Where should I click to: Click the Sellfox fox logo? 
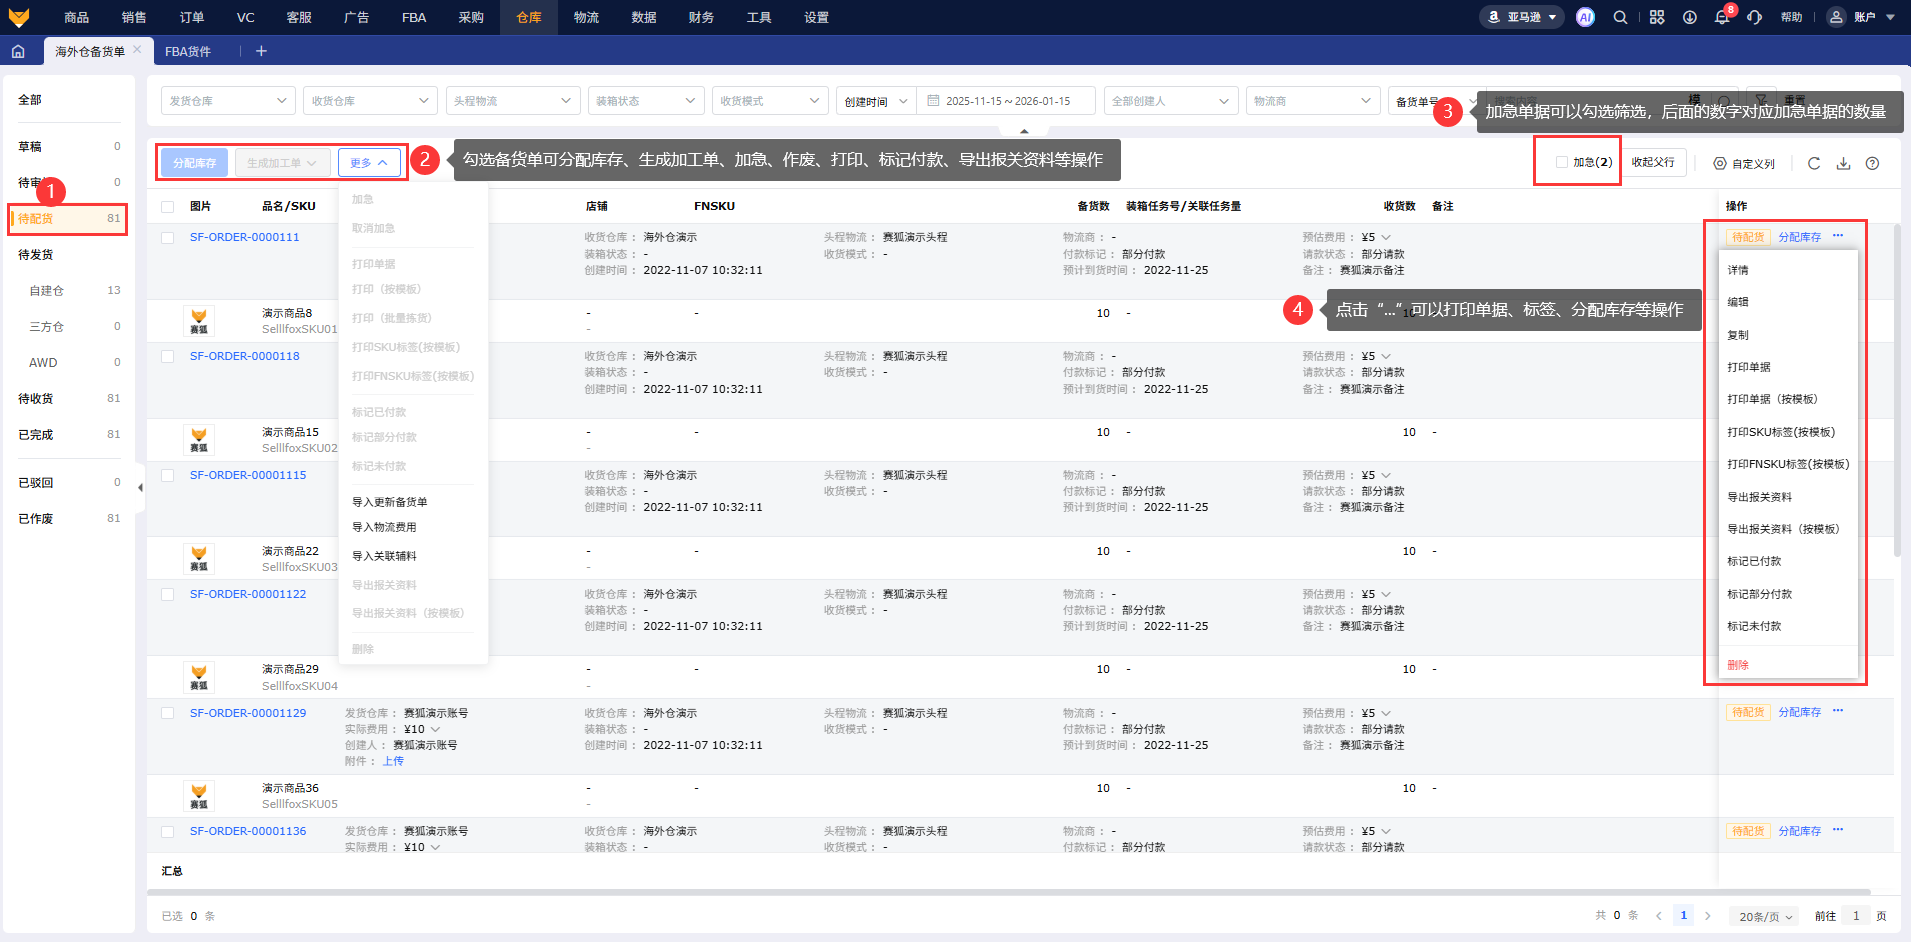19,17
